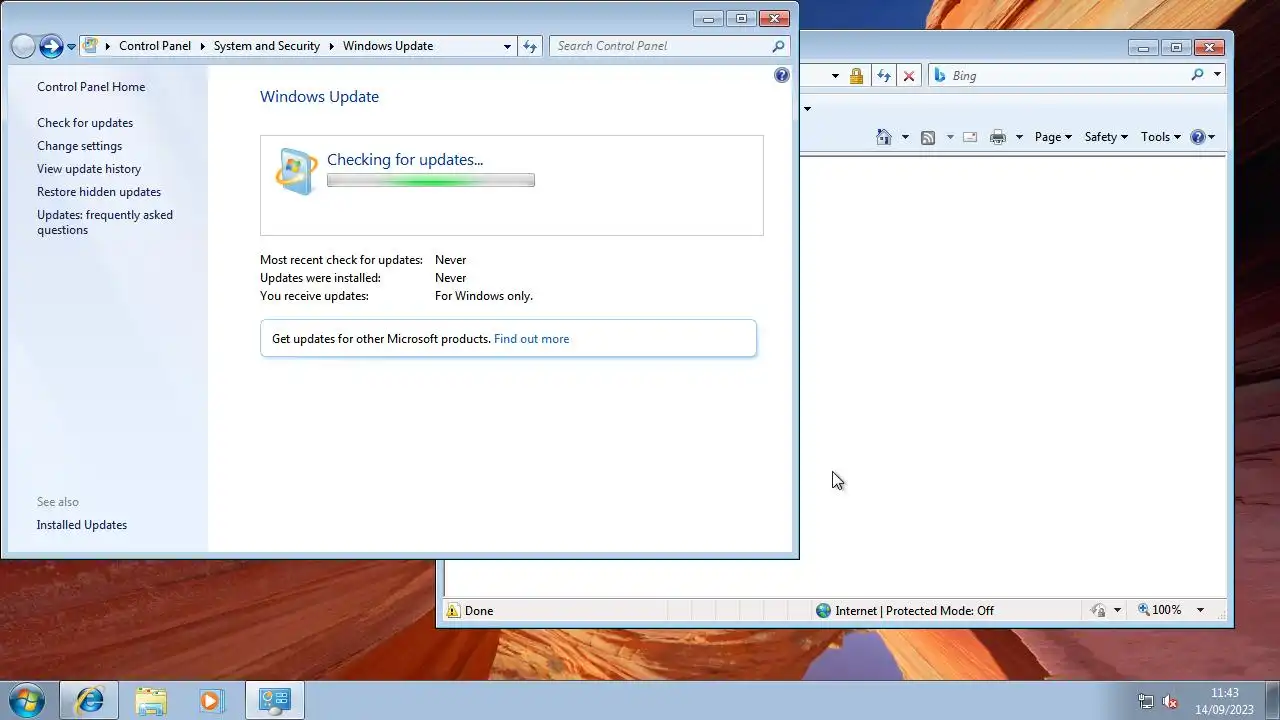Image resolution: width=1280 pixels, height=720 pixels.
Task: Click the privacy report icon in status bar
Action: (x=1098, y=610)
